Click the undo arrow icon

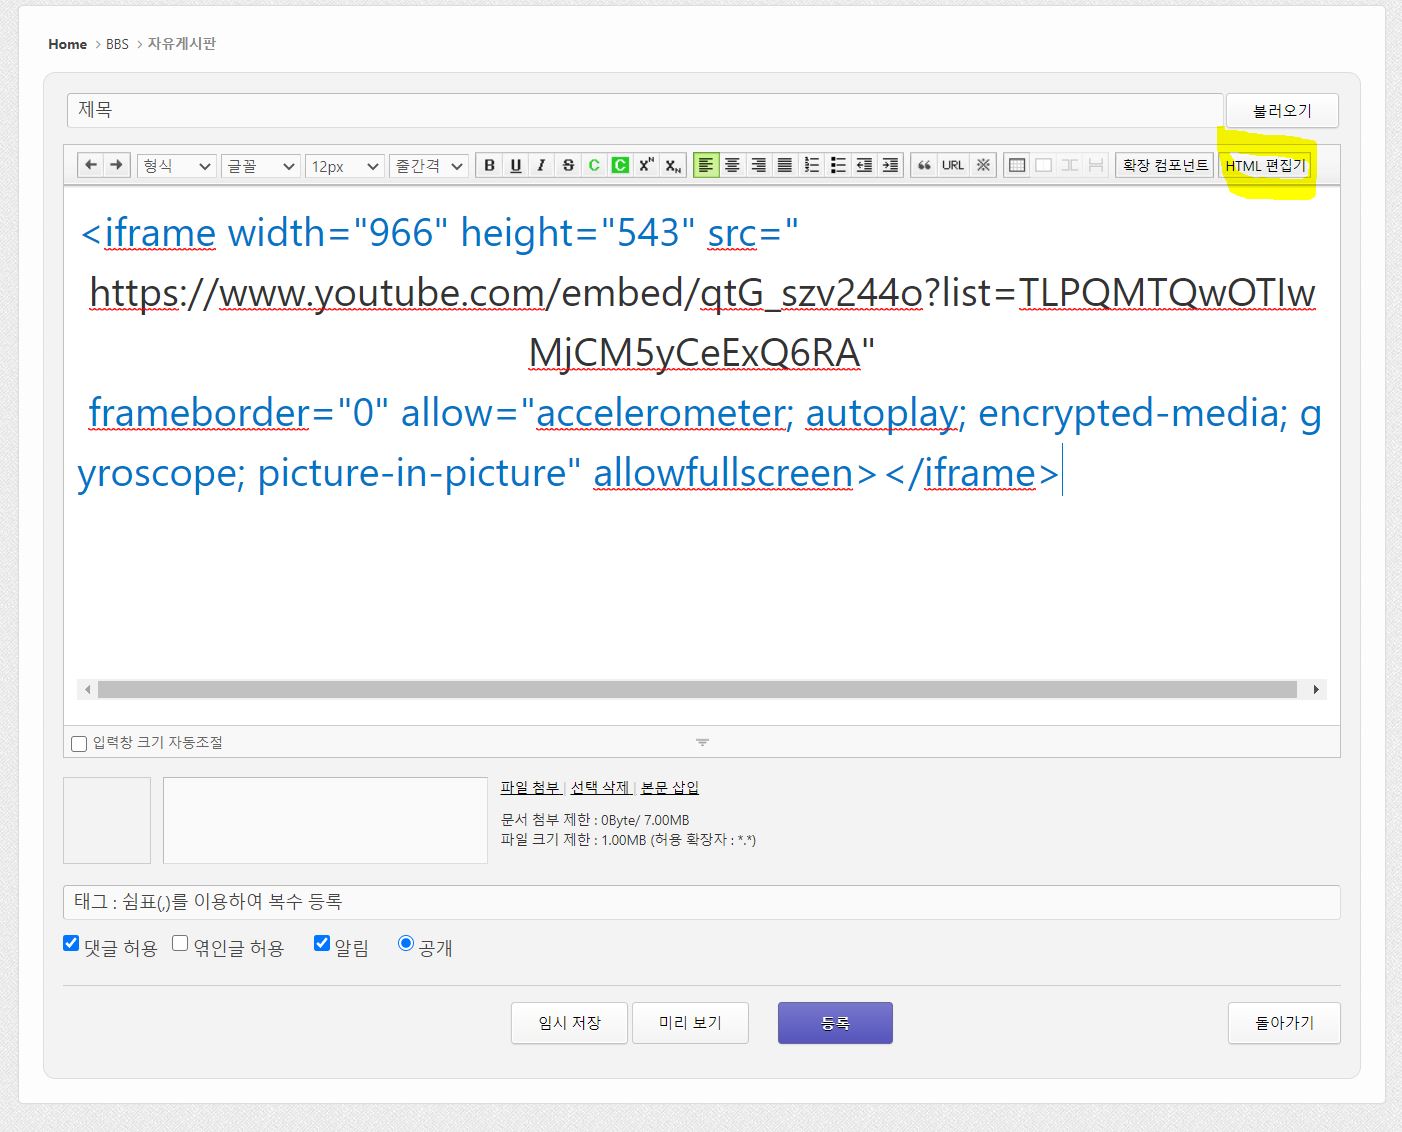[91, 165]
